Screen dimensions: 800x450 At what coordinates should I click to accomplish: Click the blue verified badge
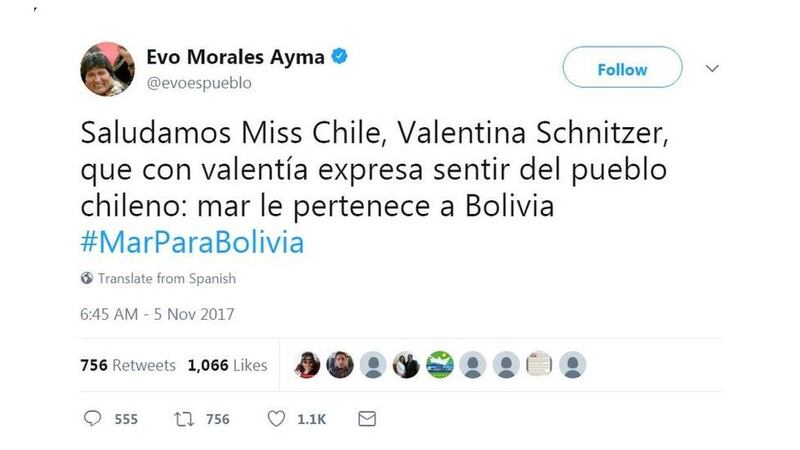339,56
